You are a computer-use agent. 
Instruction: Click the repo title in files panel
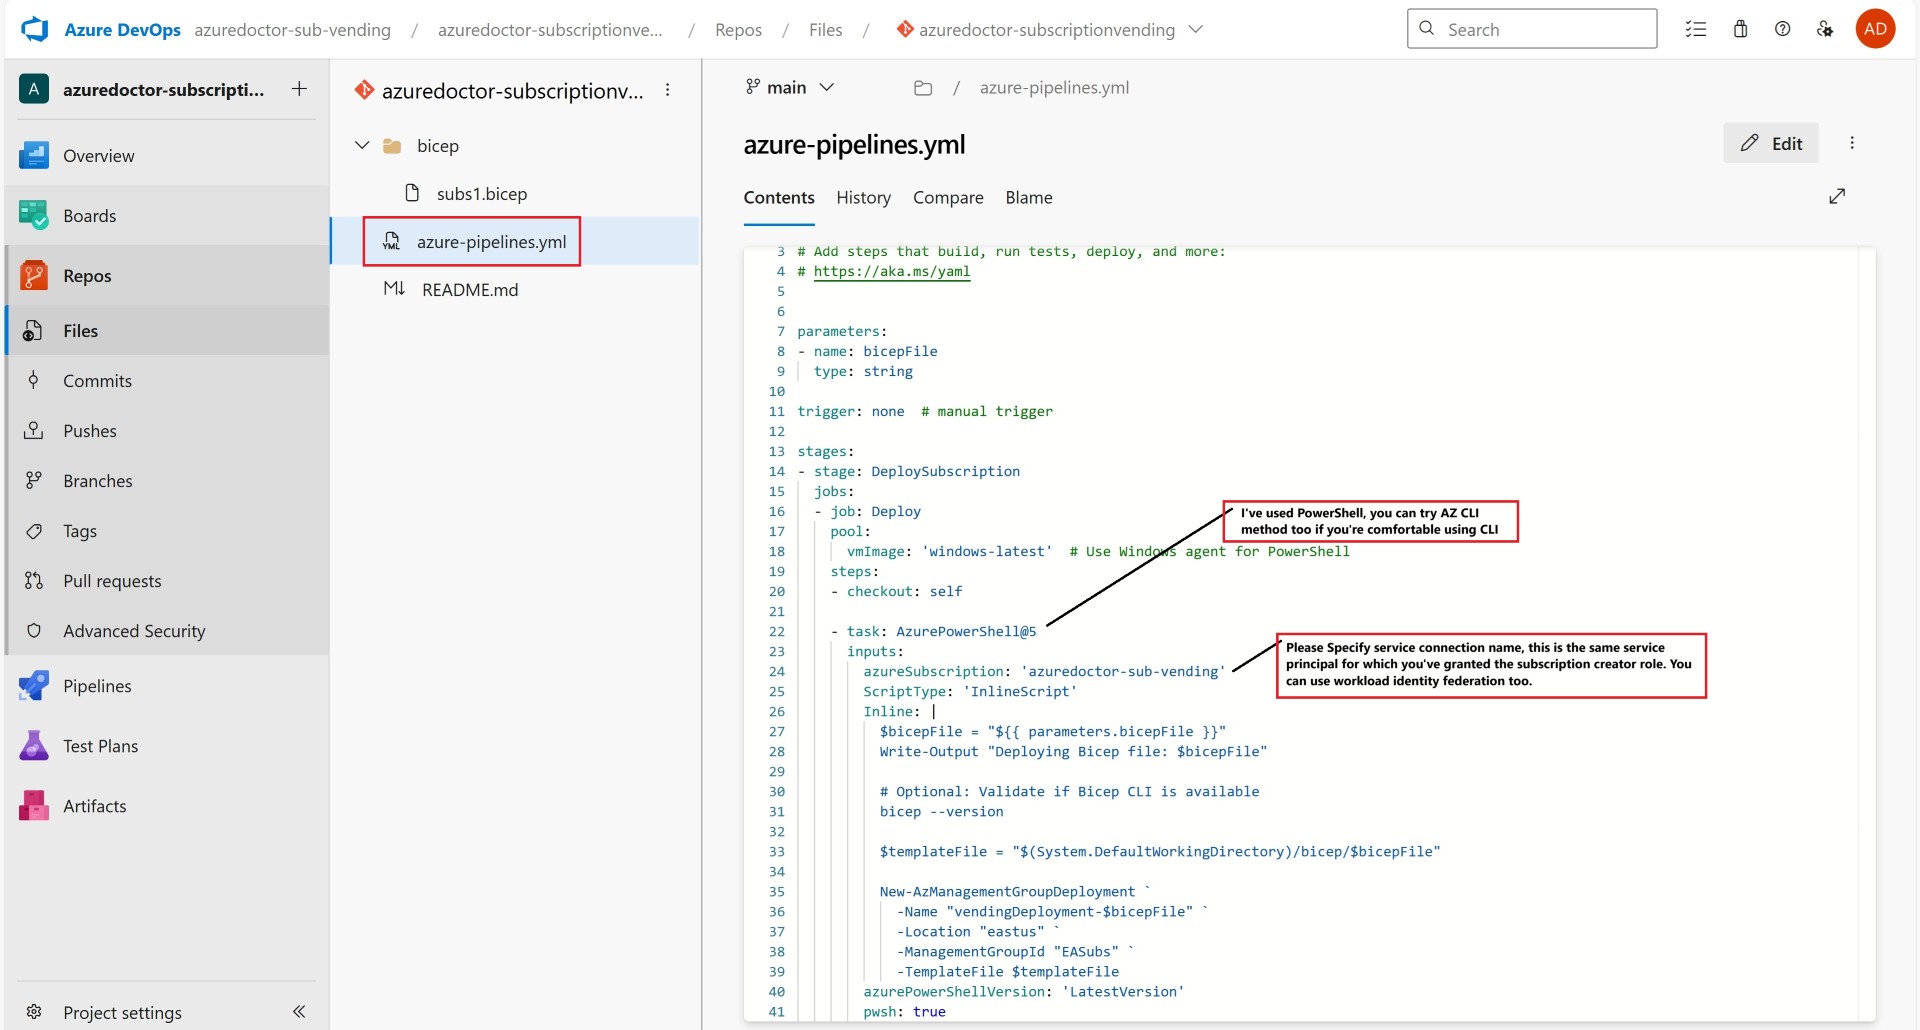click(x=512, y=91)
